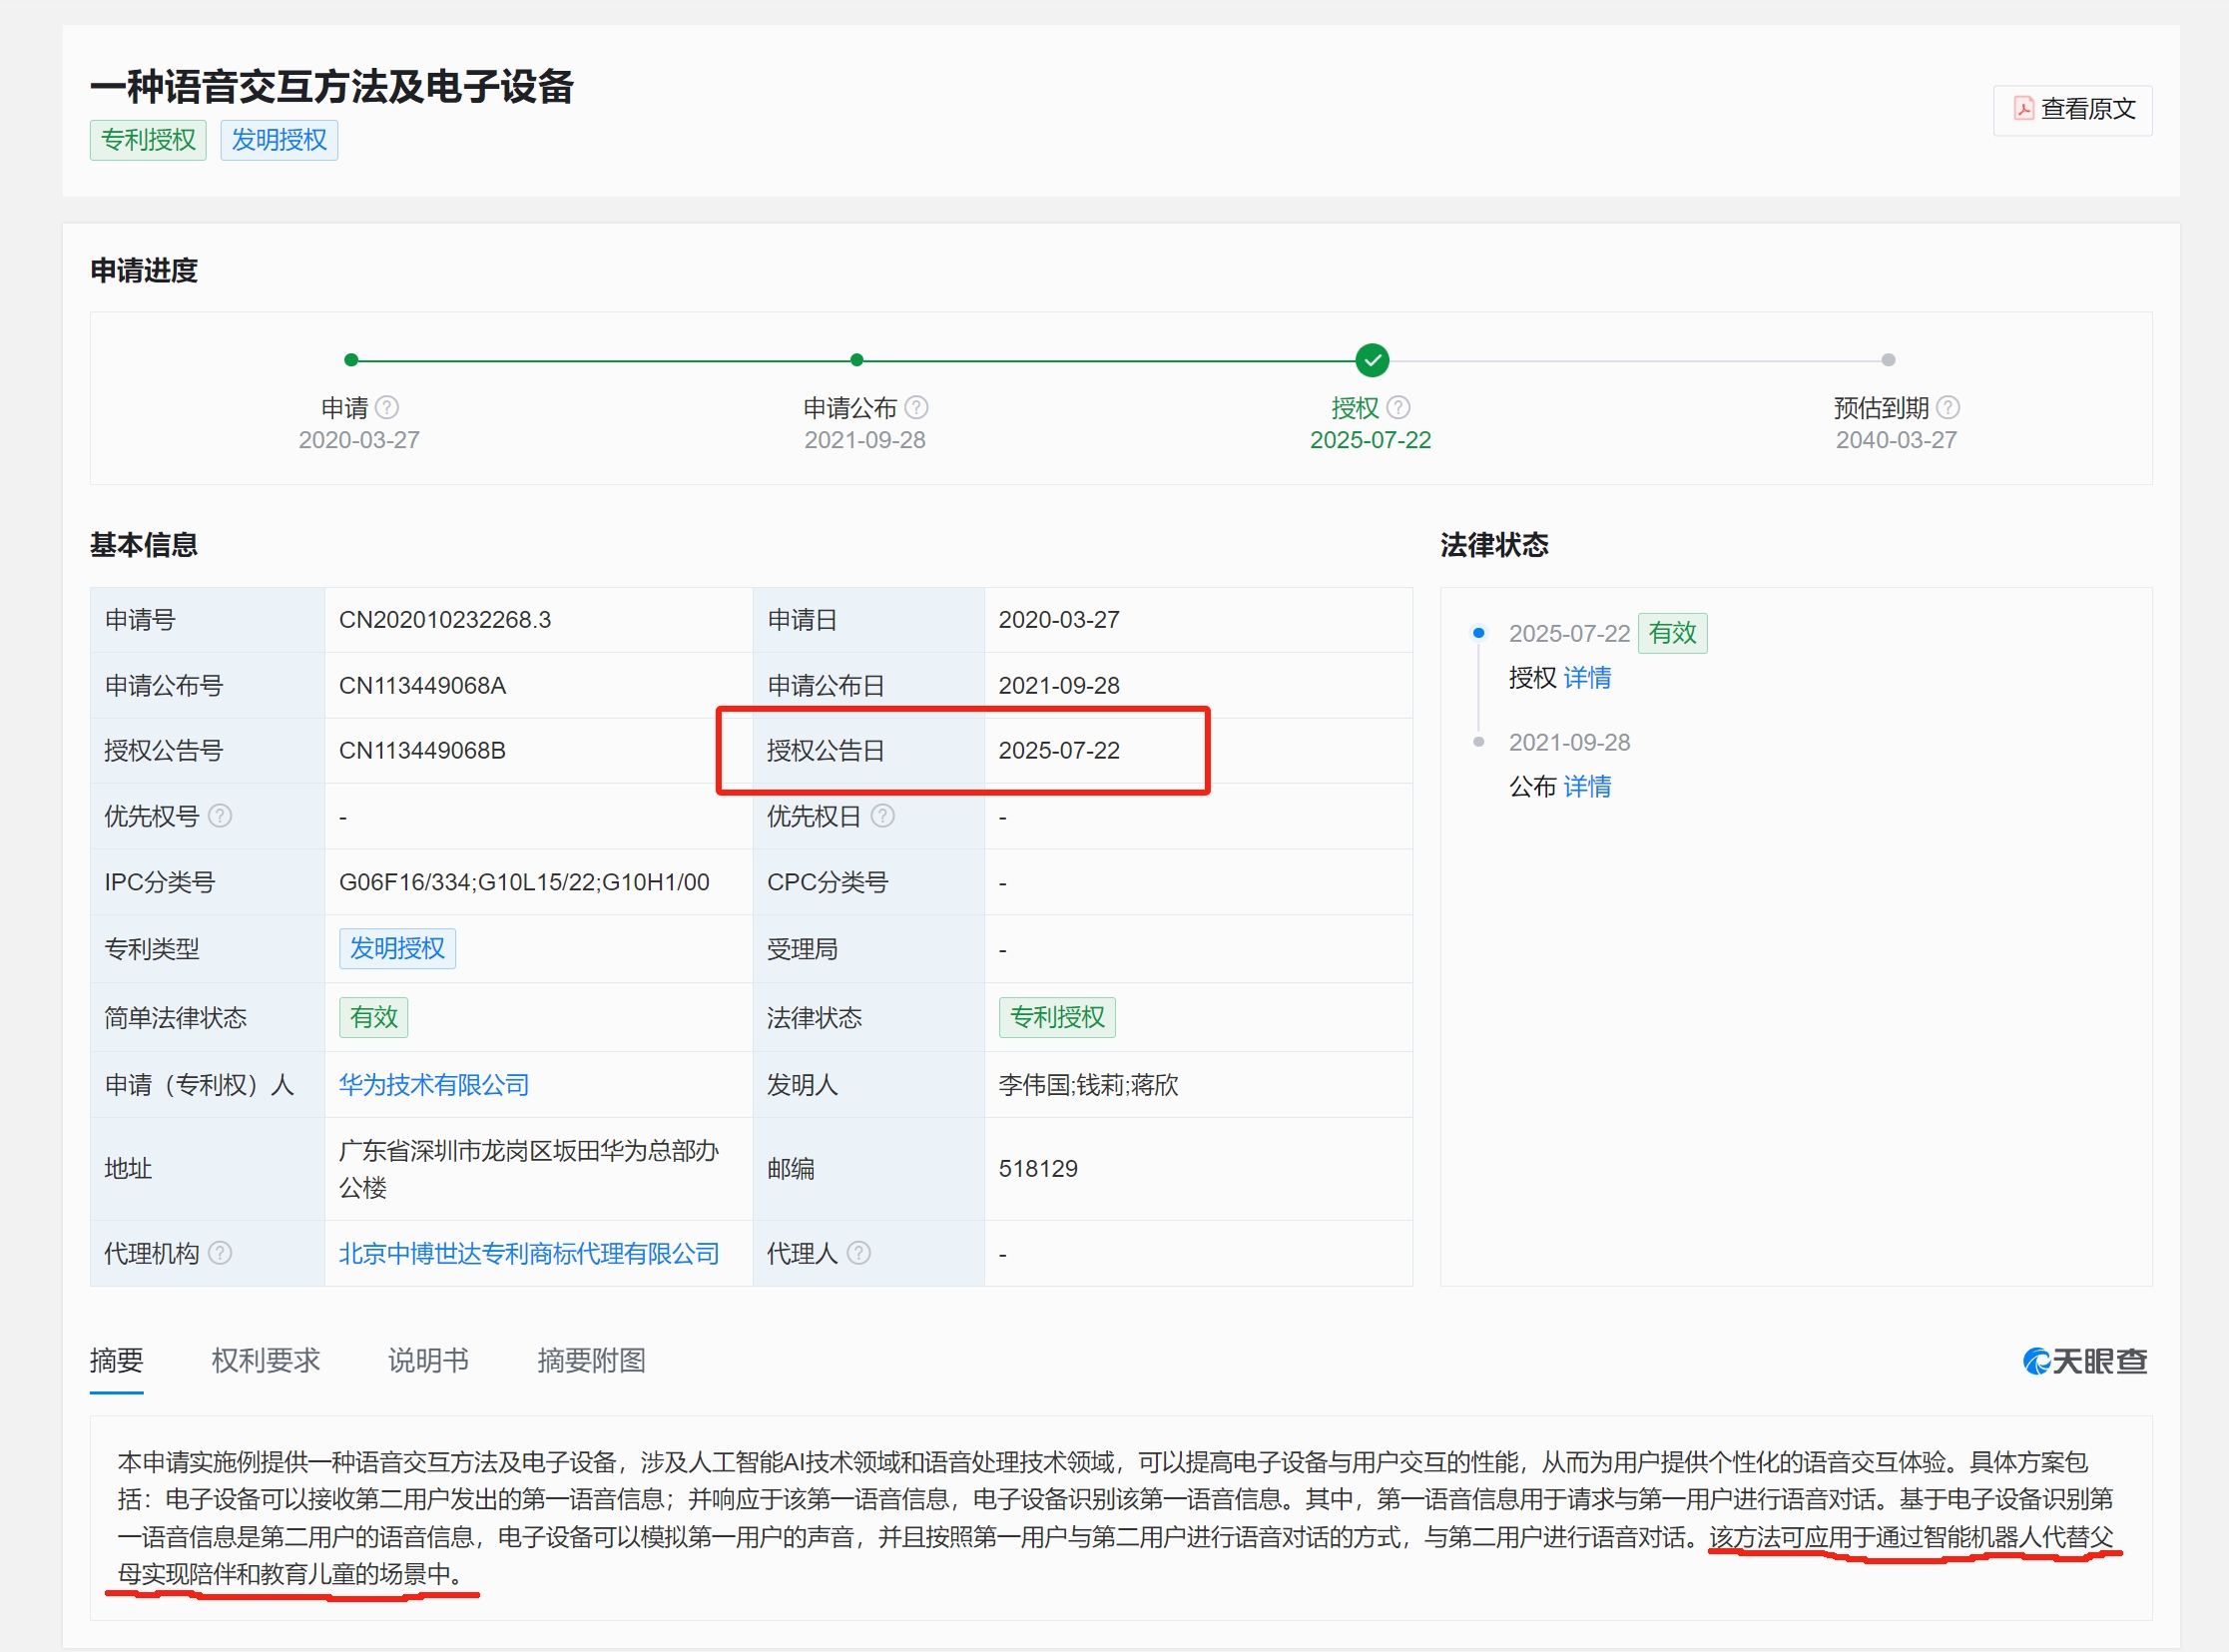Open 详情 link beside 授权 status
The width and height of the screenshot is (2229, 1652).
(x=1587, y=679)
